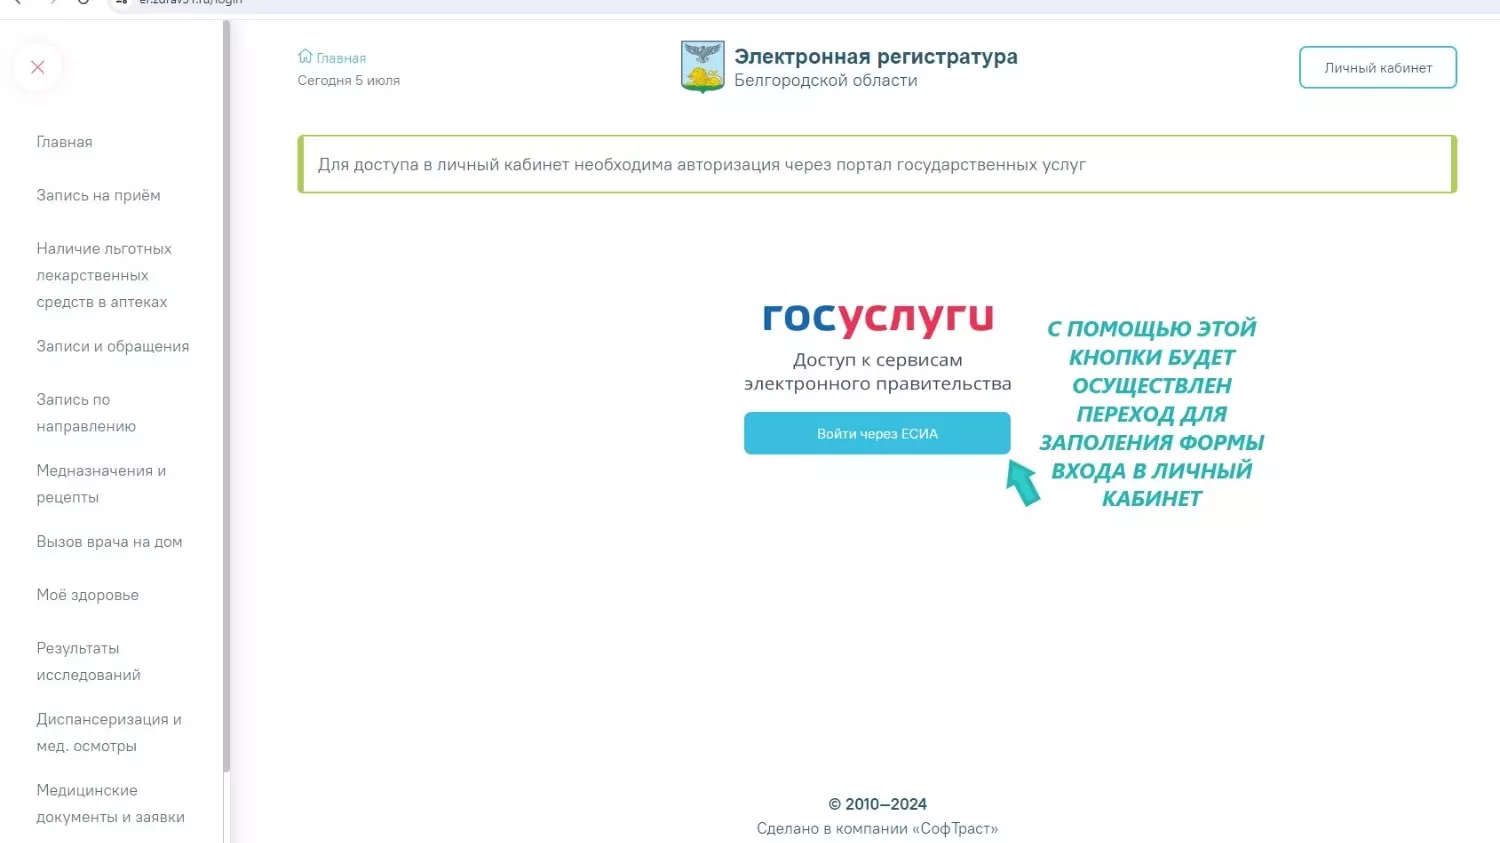Go to Записи и обращения

[113, 346]
